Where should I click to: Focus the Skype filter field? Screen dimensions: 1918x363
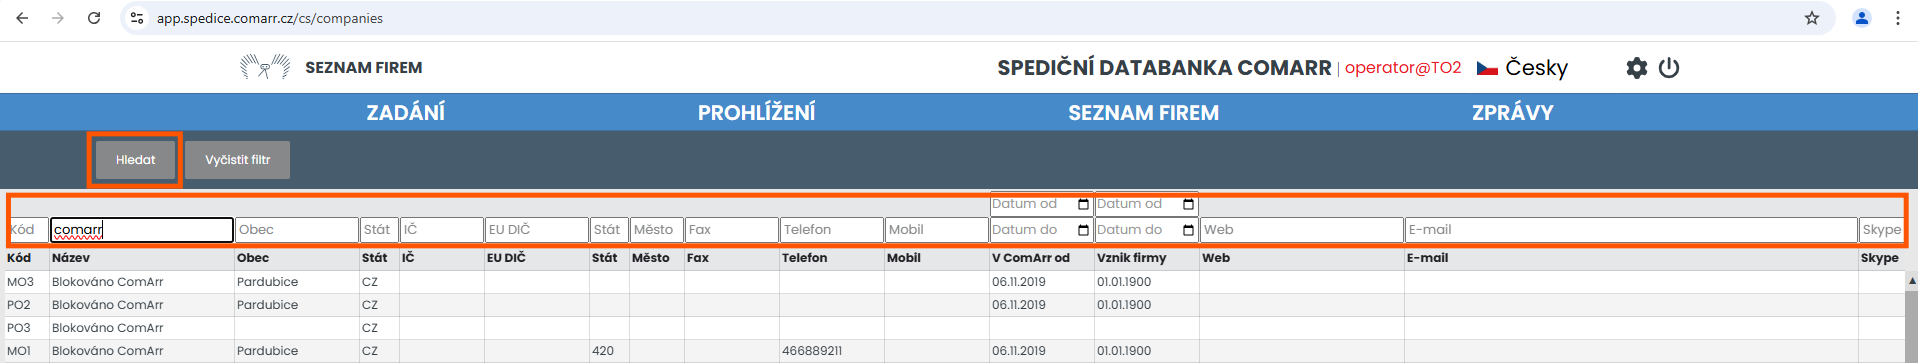tap(1881, 230)
